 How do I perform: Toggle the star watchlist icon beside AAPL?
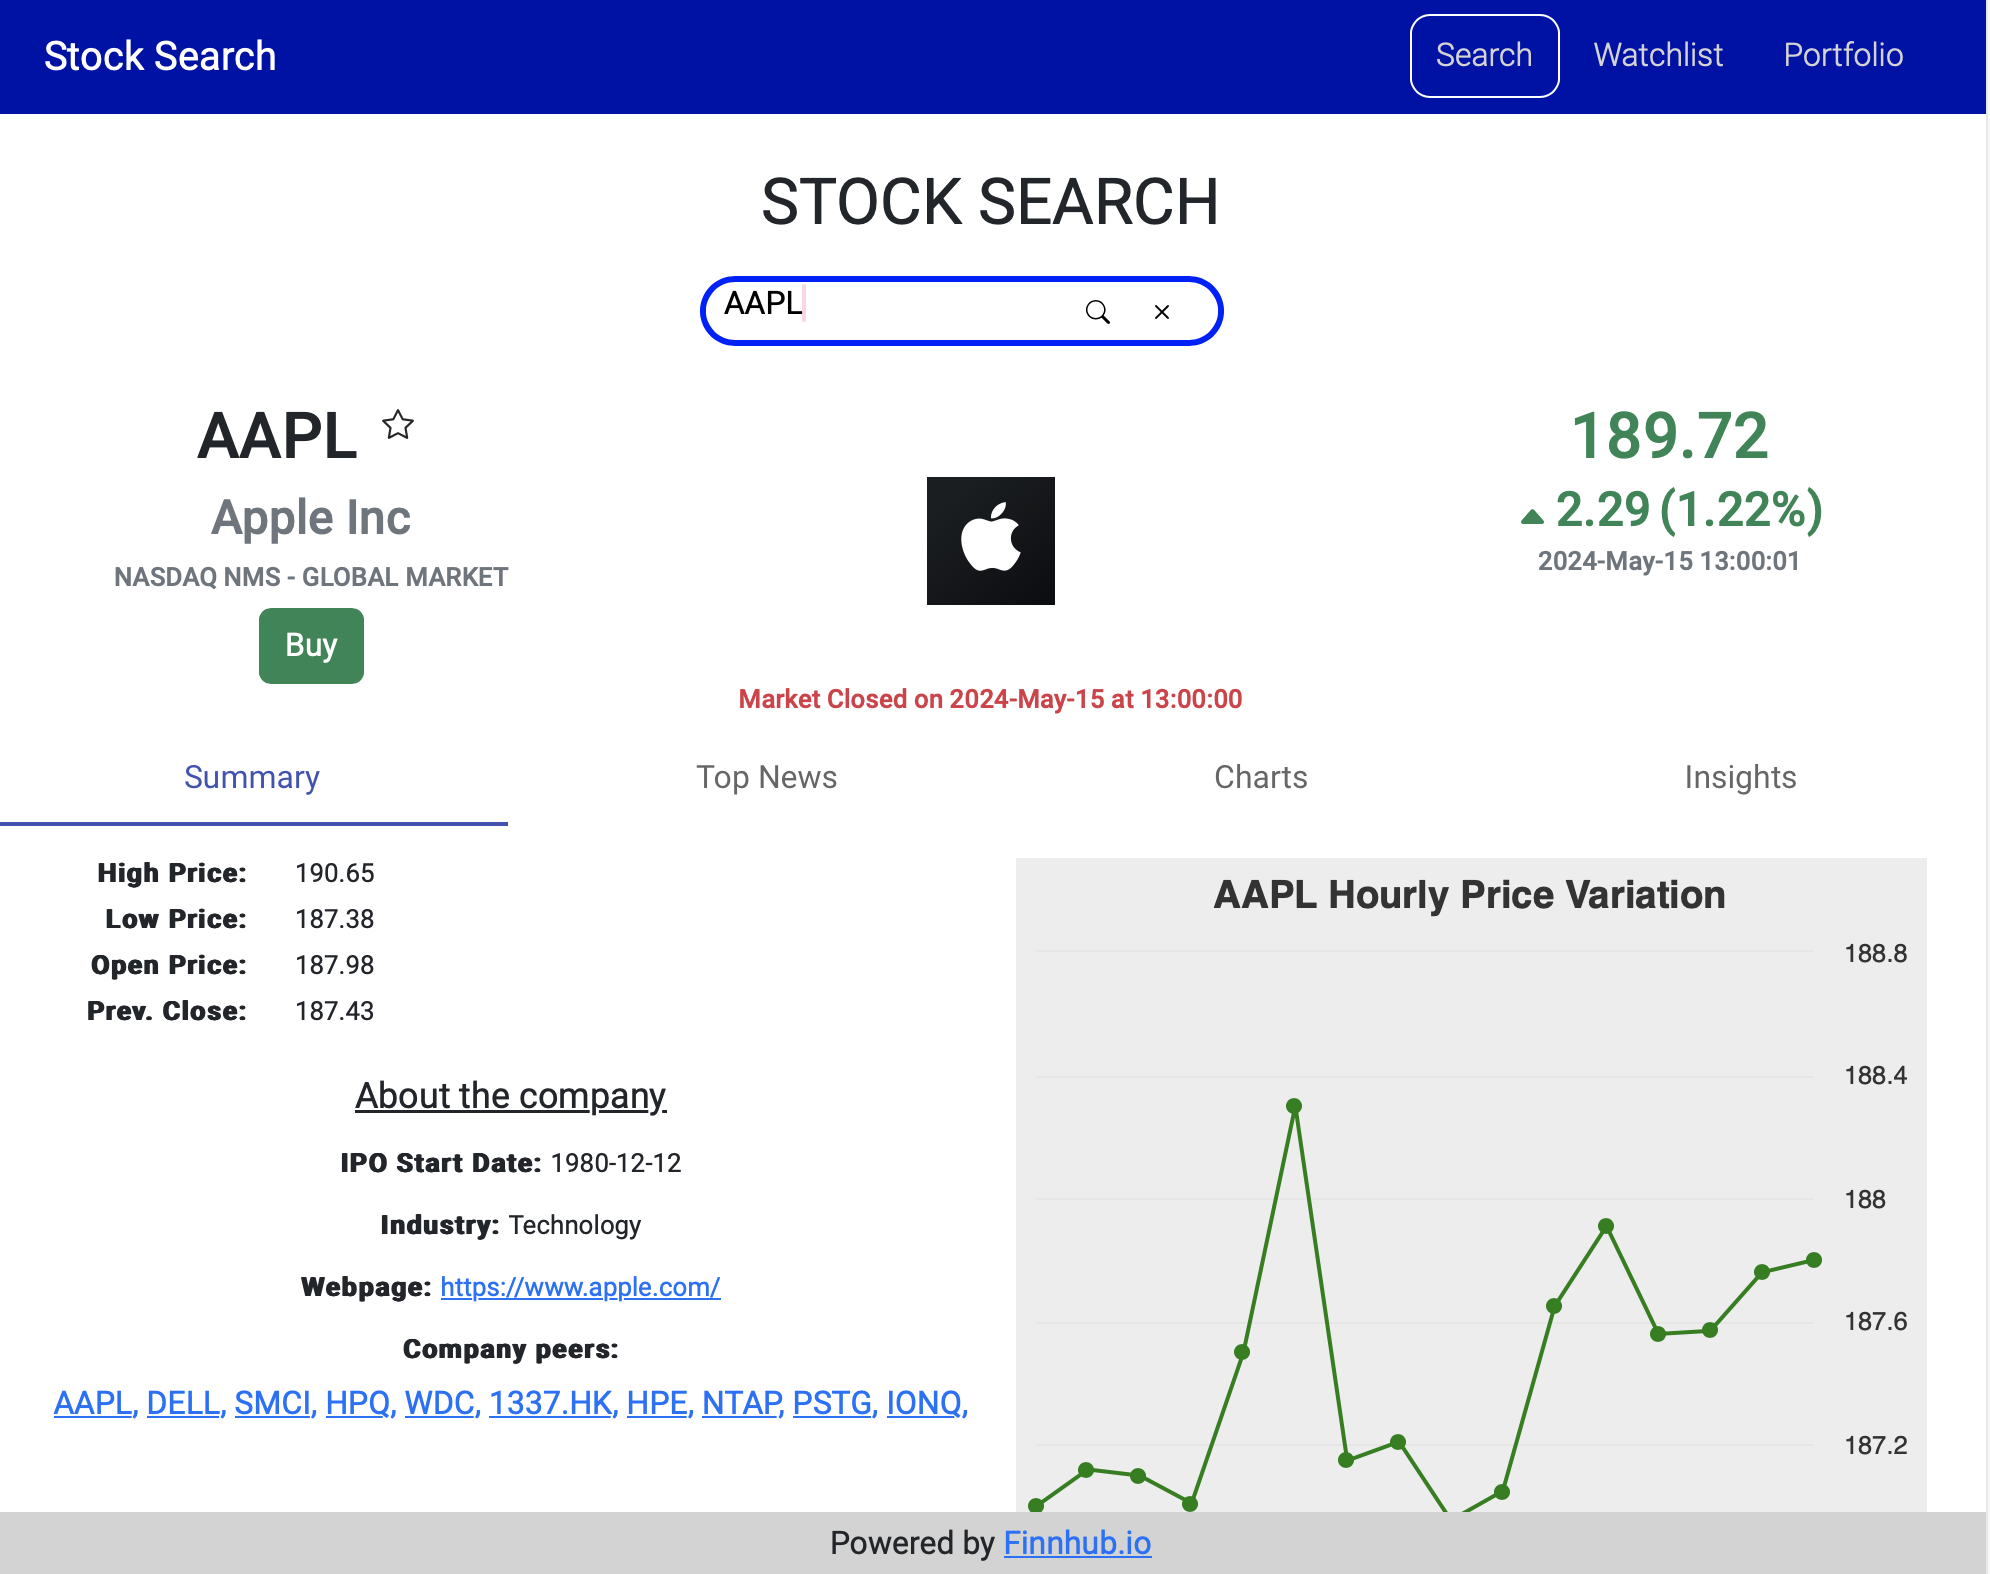click(398, 425)
